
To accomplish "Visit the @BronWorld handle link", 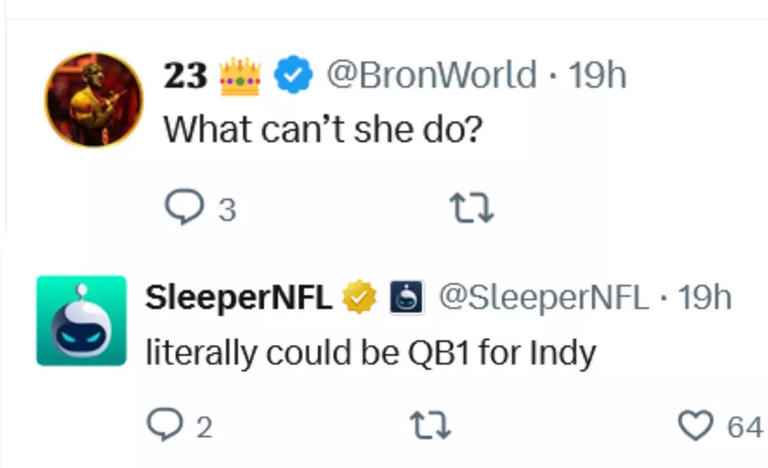I will point(432,76).
